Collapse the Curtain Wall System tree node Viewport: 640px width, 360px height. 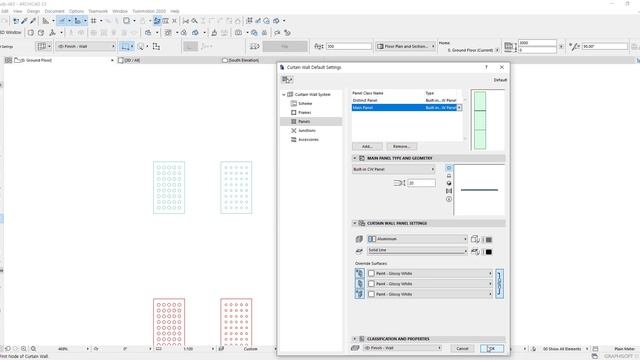click(284, 94)
